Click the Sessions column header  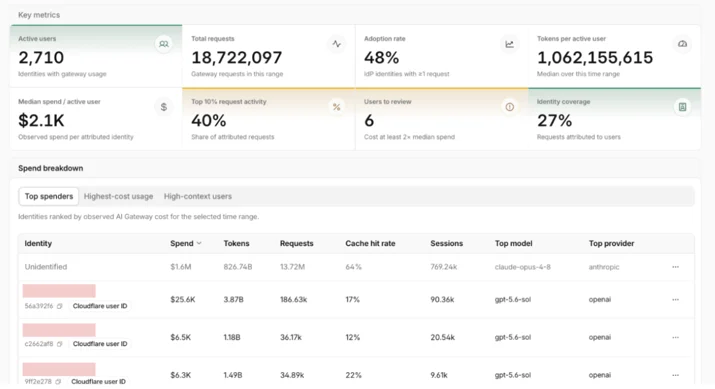click(x=446, y=244)
